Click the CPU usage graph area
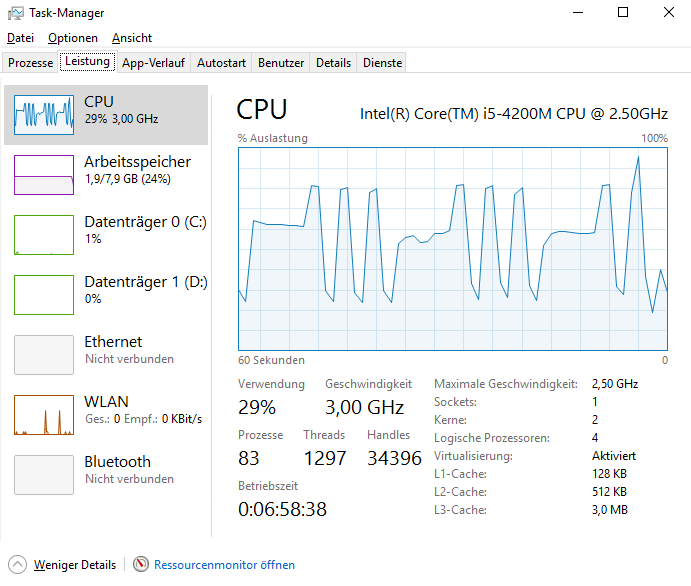Viewport: 691px width, 586px height. pyautogui.click(x=452, y=250)
